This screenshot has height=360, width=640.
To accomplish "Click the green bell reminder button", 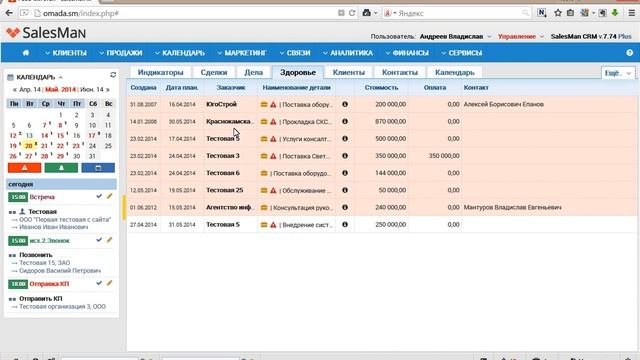I will (x=61, y=168).
